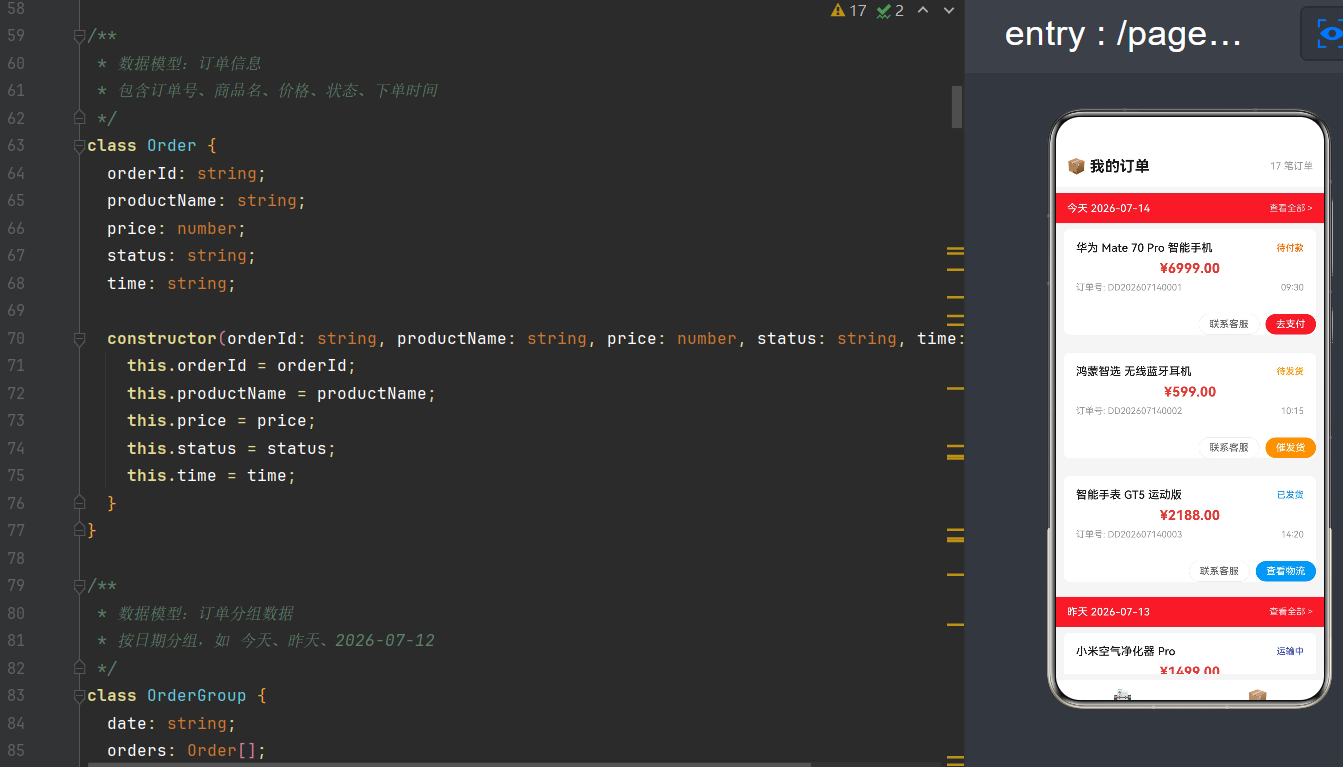Click the 'OrderGroup' class name on line 83
The height and width of the screenshot is (767, 1343).
(x=197, y=696)
